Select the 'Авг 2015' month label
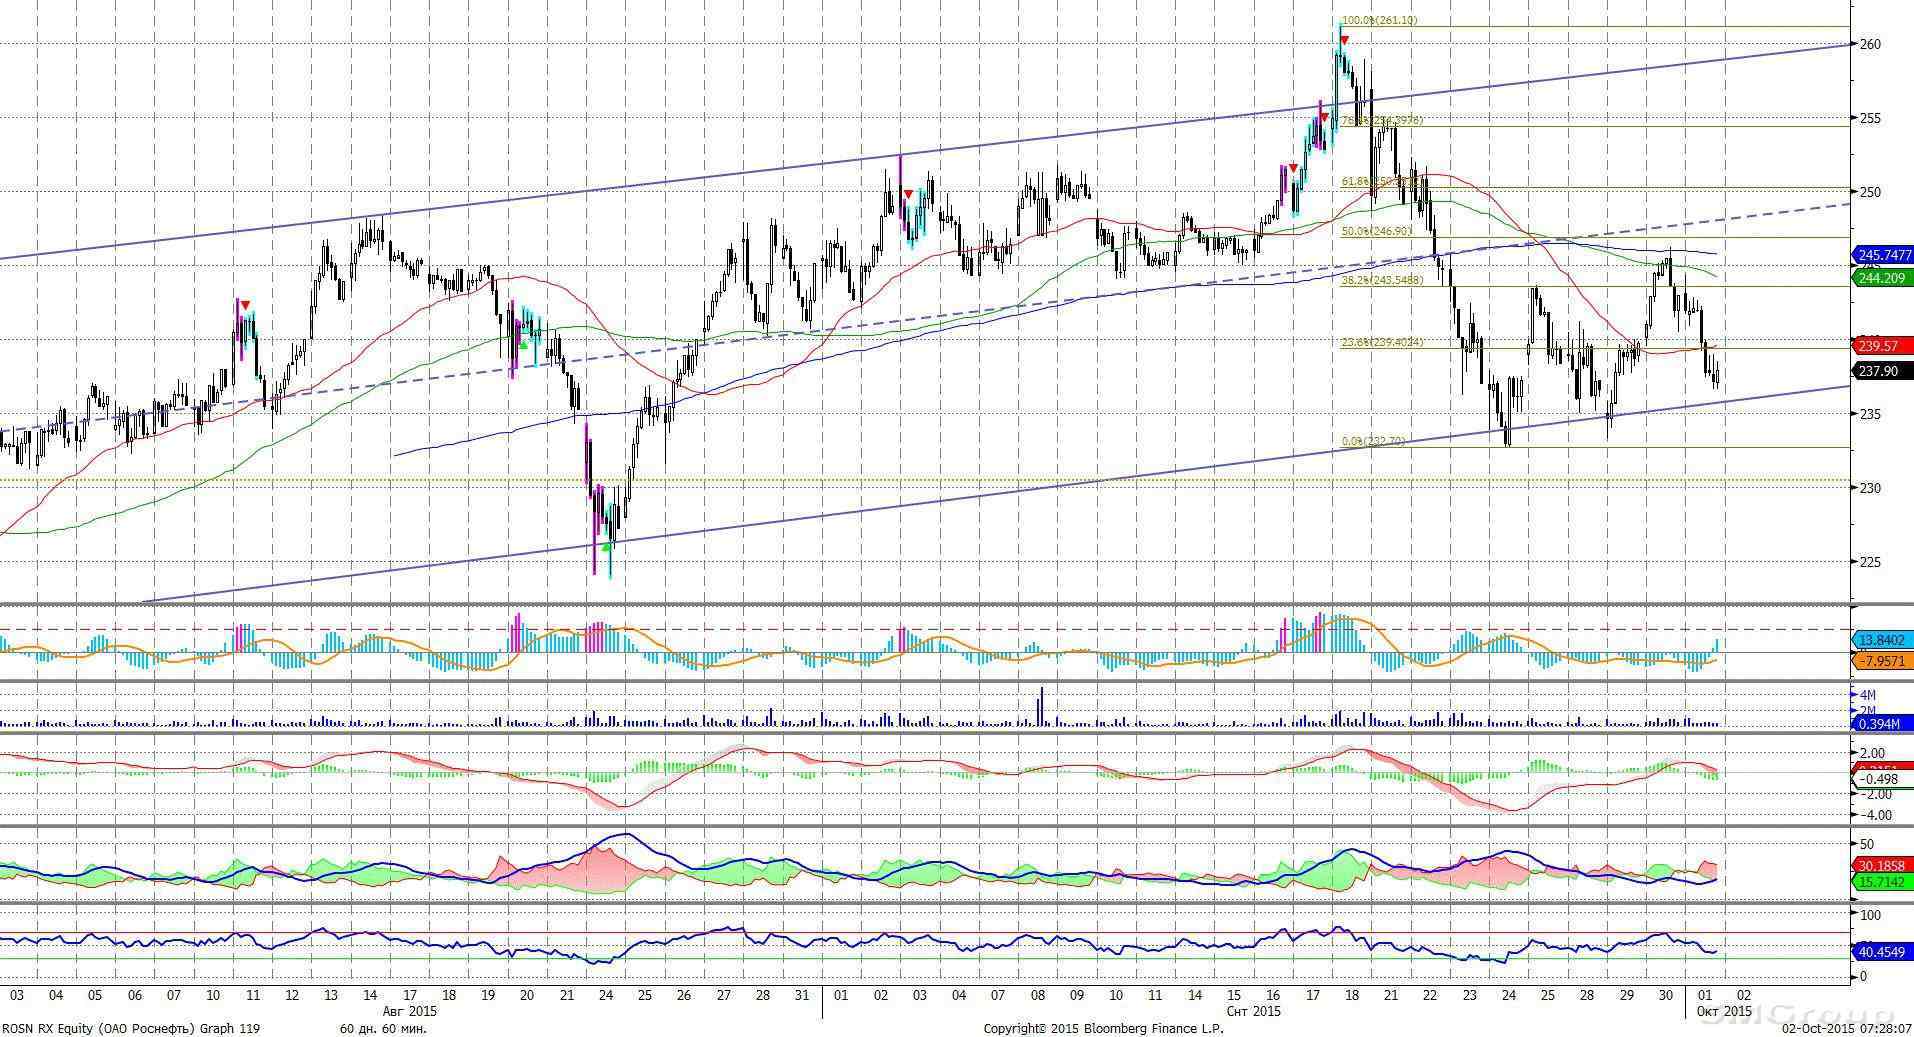Image resolution: width=1914 pixels, height=1037 pixels. (x=410, y=1011)
